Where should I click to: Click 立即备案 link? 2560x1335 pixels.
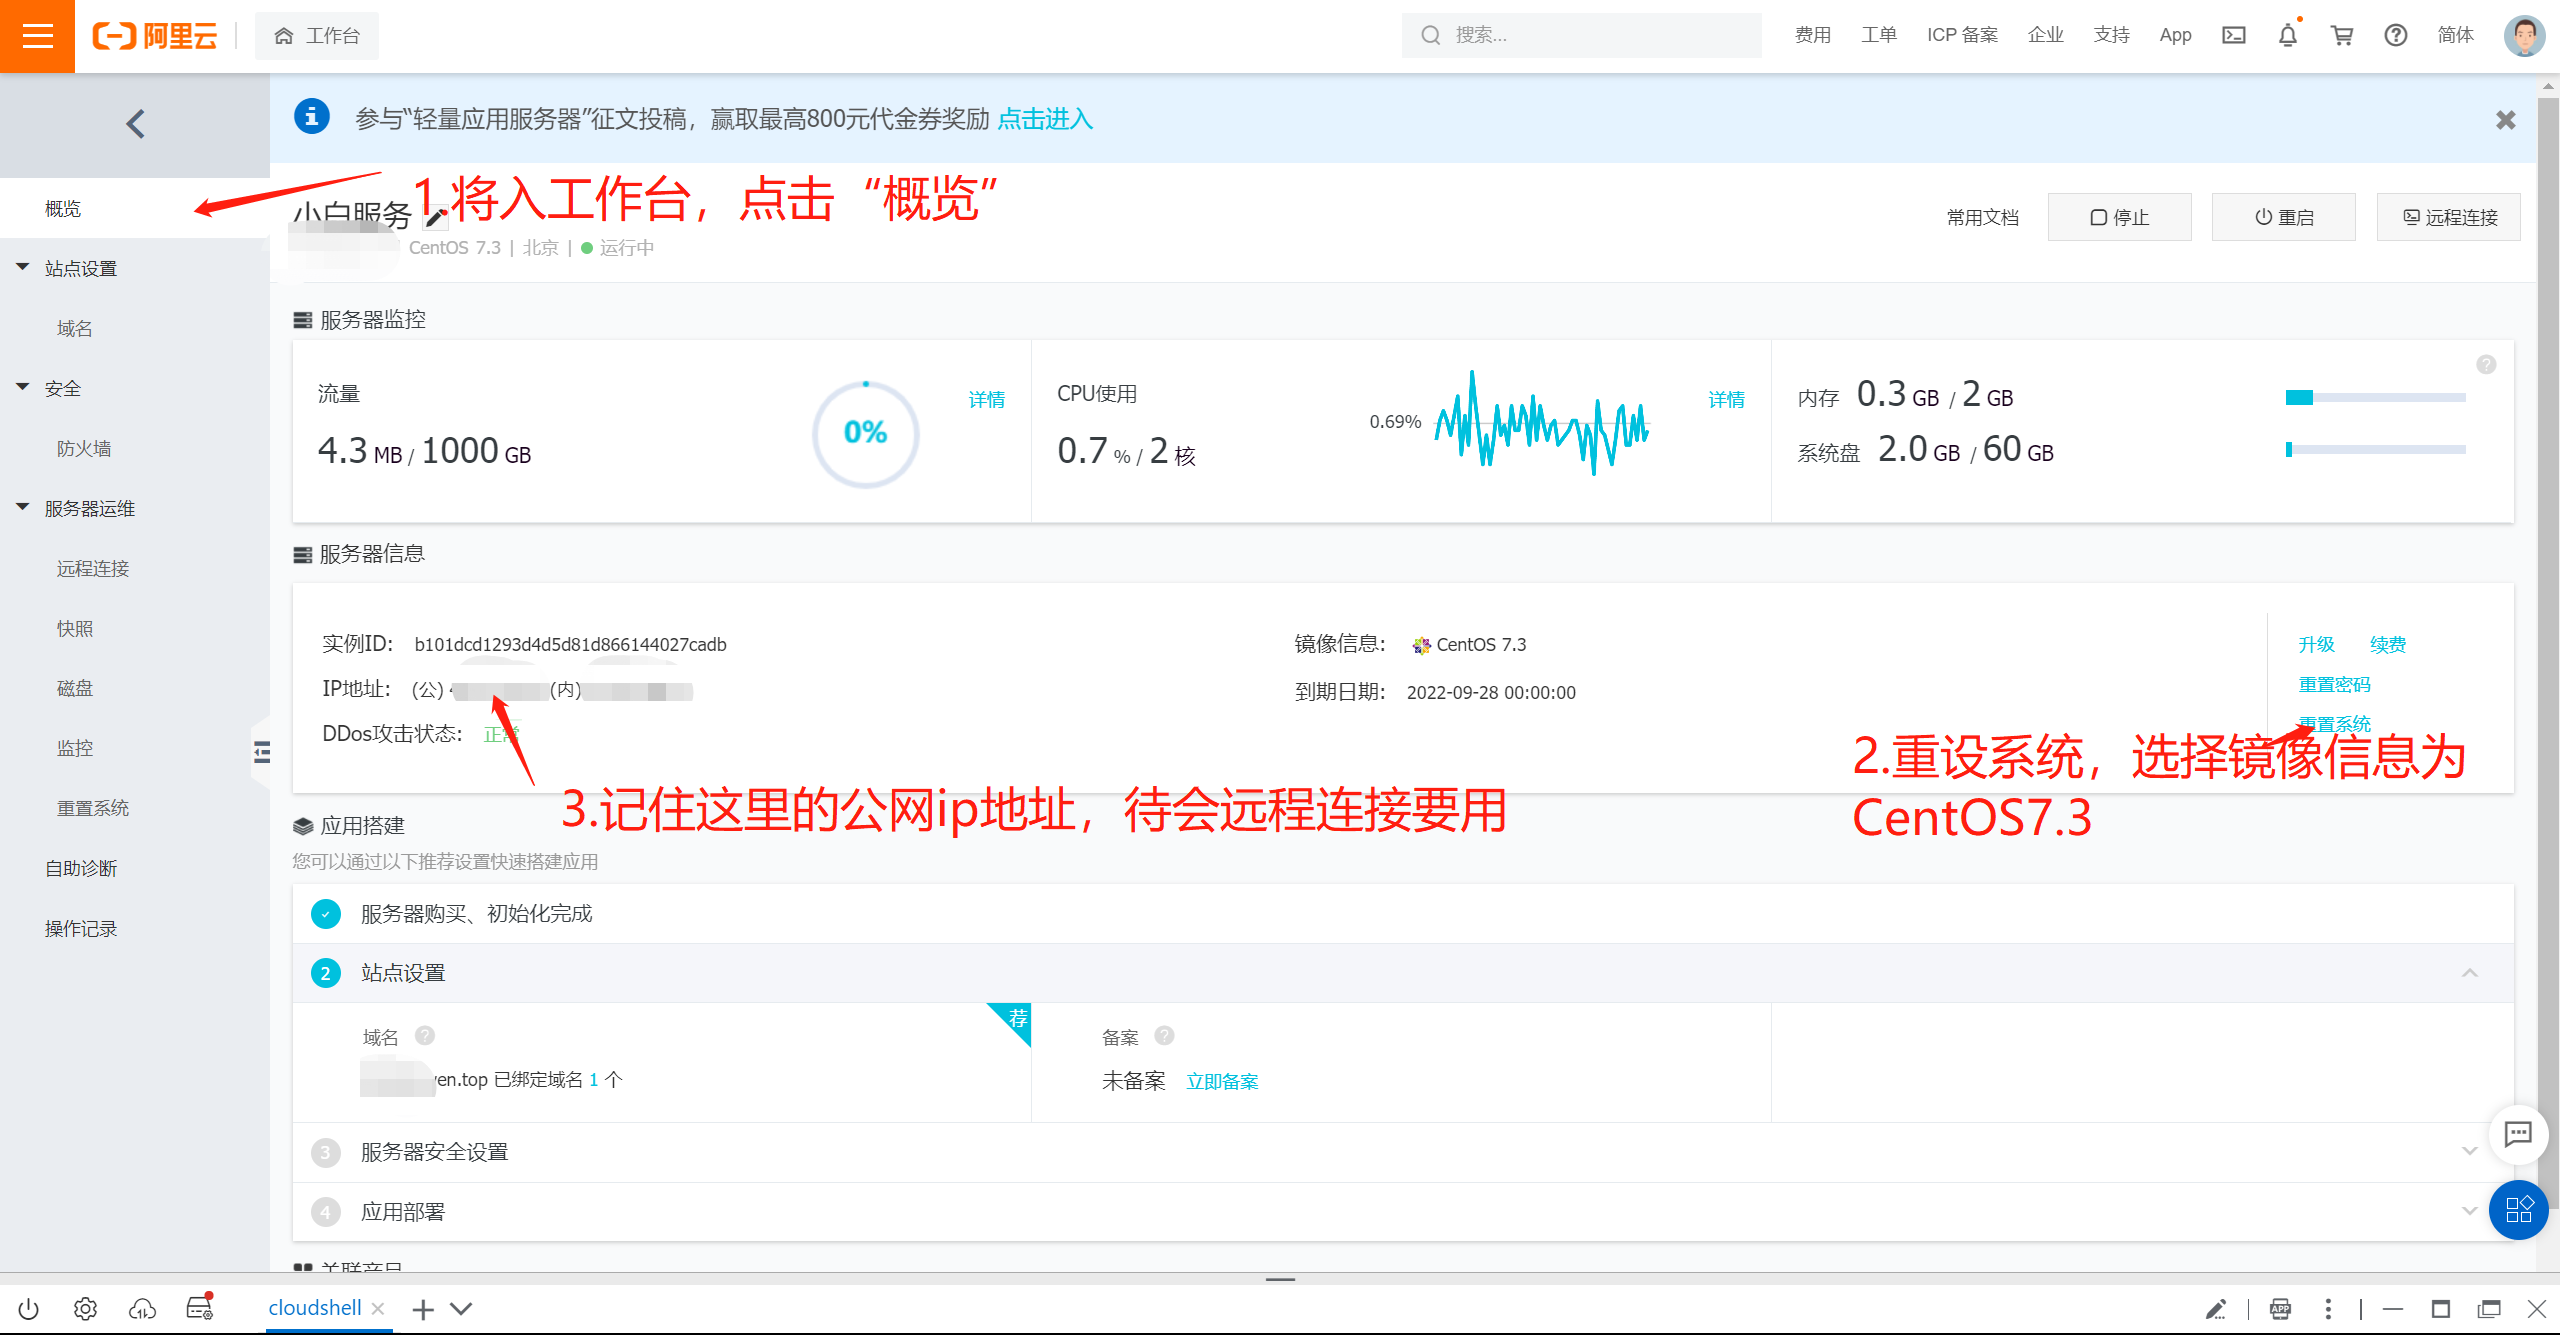pyautogui.click(x=1222, y=1081)
